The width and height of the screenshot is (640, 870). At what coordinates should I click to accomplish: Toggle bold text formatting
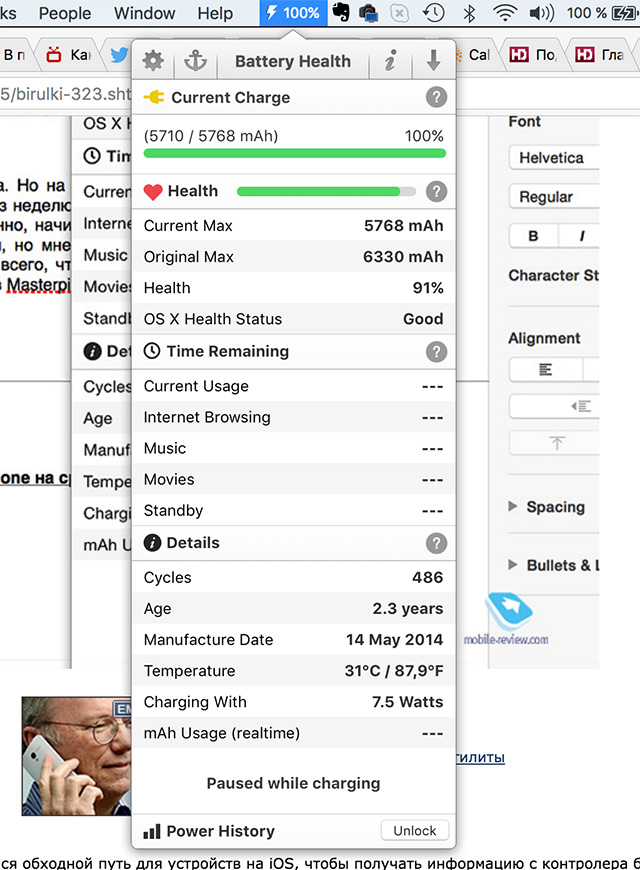point(533,236)
